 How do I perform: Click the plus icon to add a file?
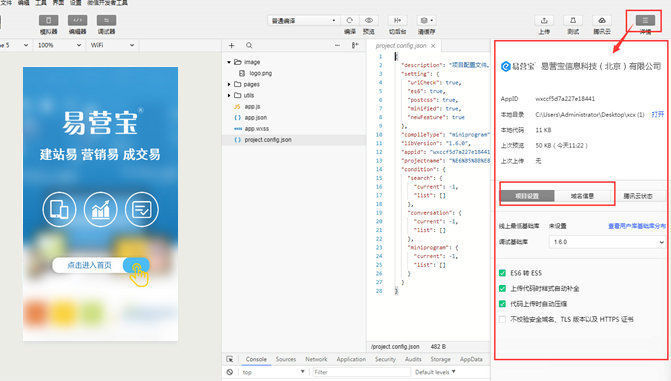click(232, 45)
